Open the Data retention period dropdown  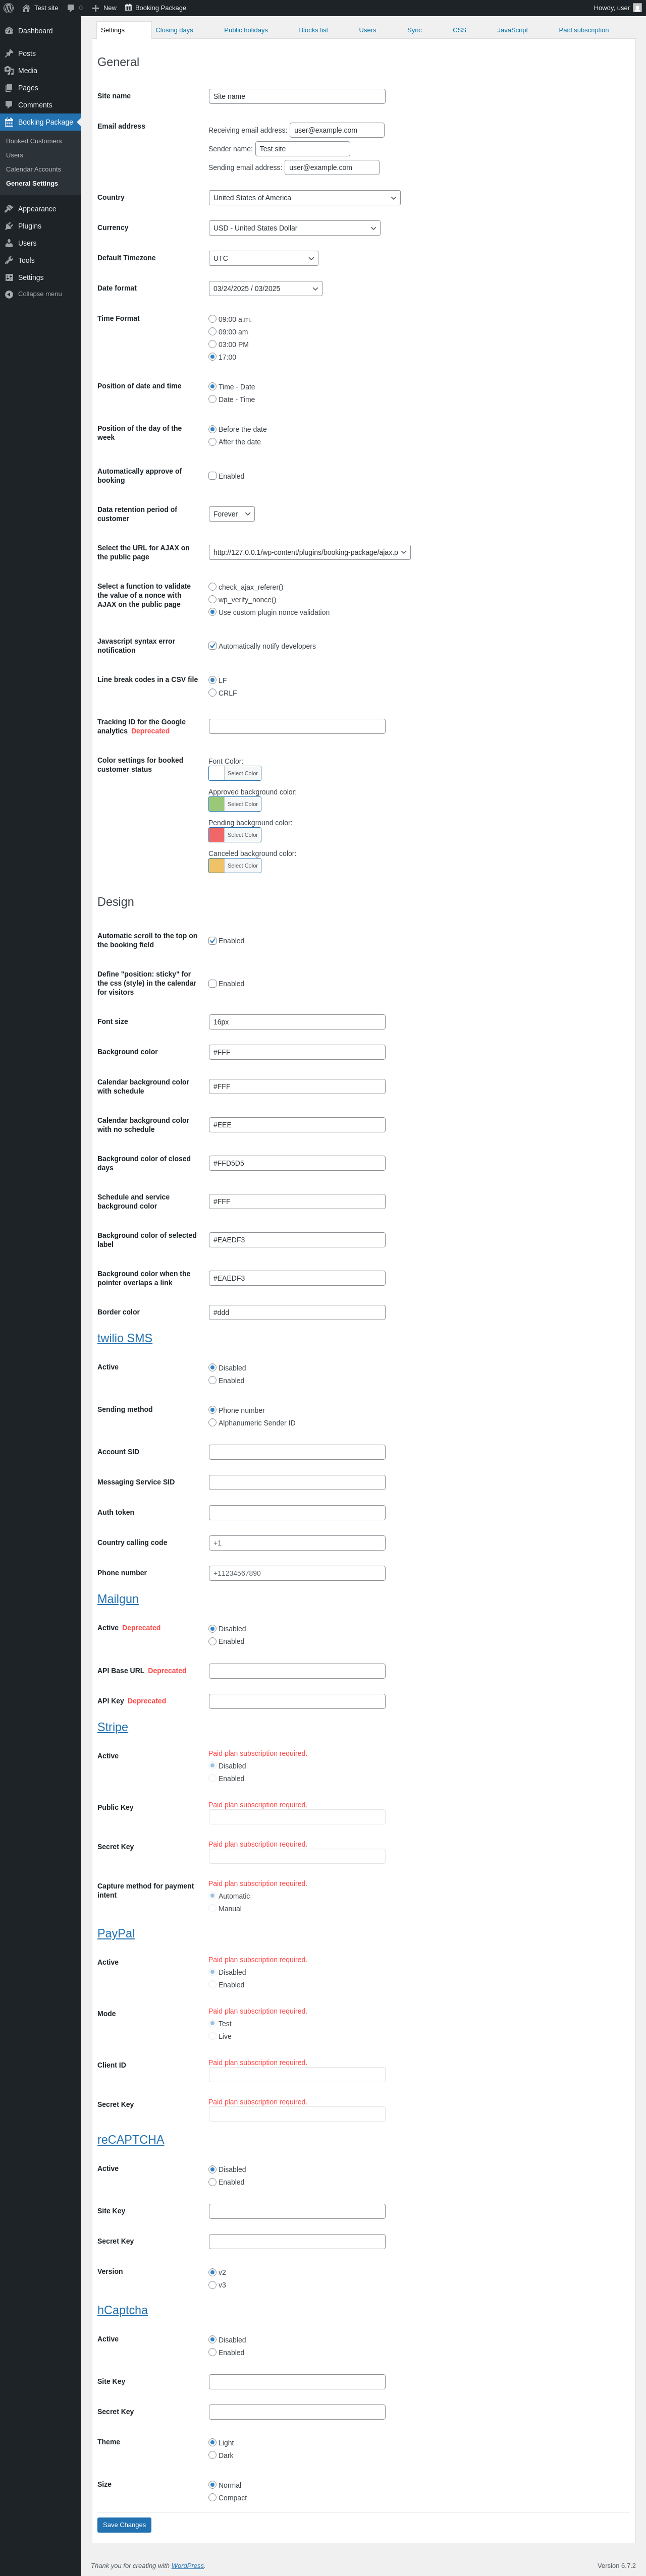pos(231,514)
